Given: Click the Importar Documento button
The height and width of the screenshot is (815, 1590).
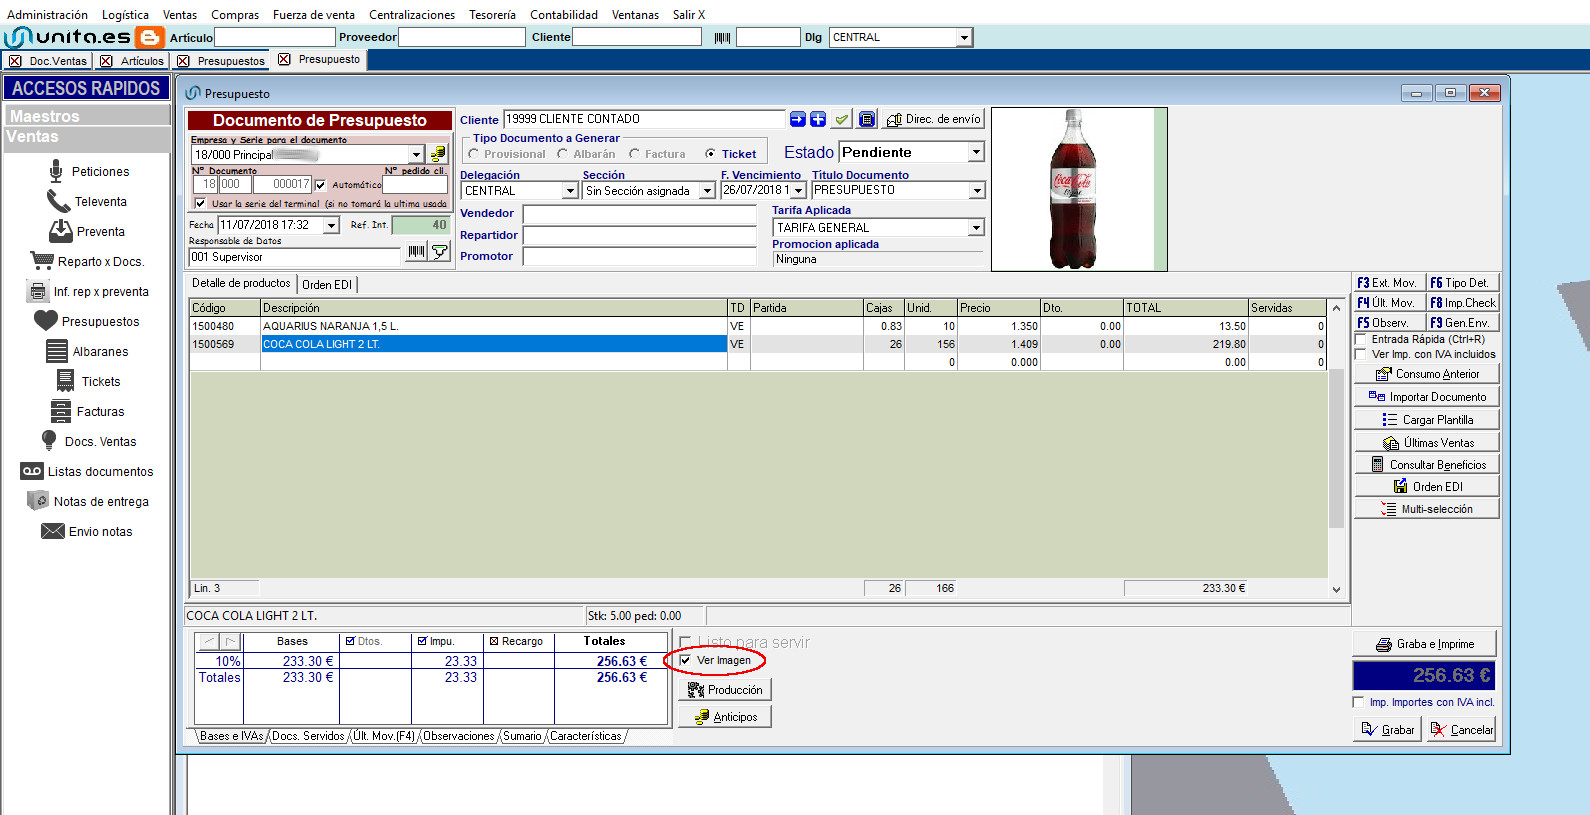Looking at the screenshot, I should (1427, 397).
